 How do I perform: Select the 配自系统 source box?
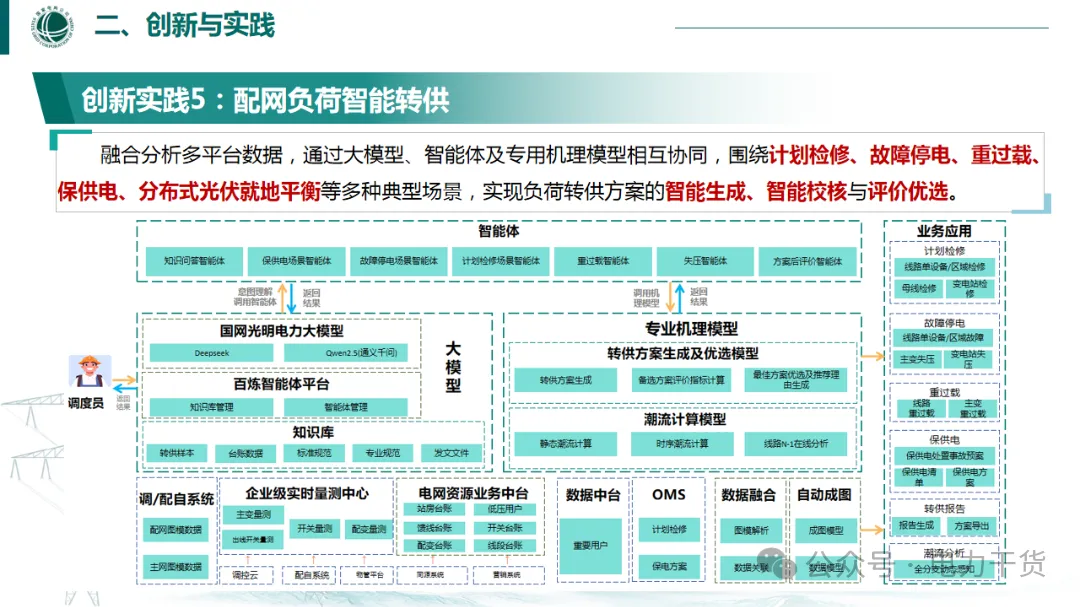311,575
